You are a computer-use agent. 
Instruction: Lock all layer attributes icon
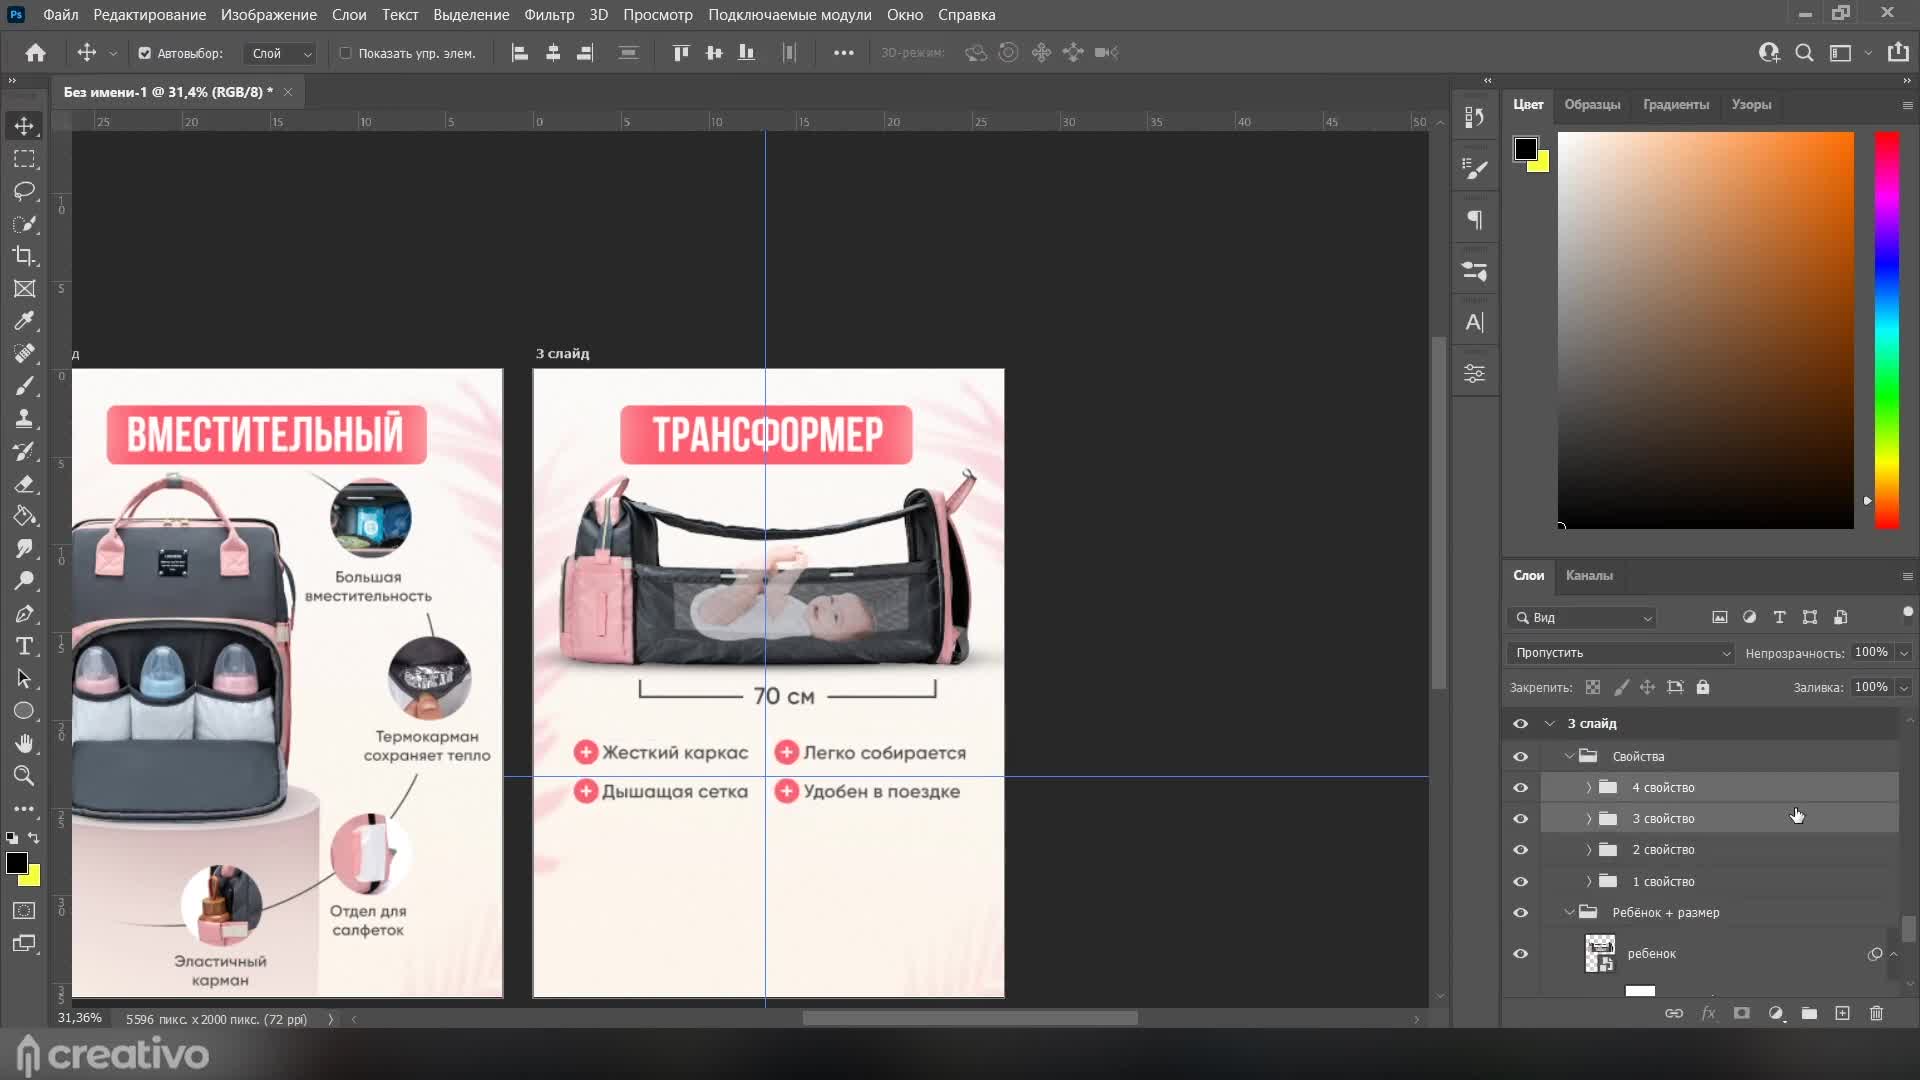[1703, 687]
